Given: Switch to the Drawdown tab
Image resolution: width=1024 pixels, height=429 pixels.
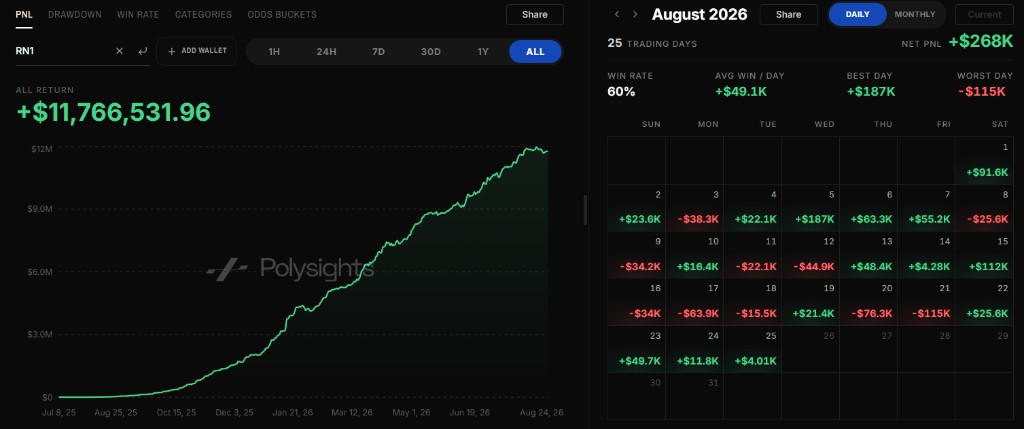Looking at the screenshot, I should (x=74, y=14).
